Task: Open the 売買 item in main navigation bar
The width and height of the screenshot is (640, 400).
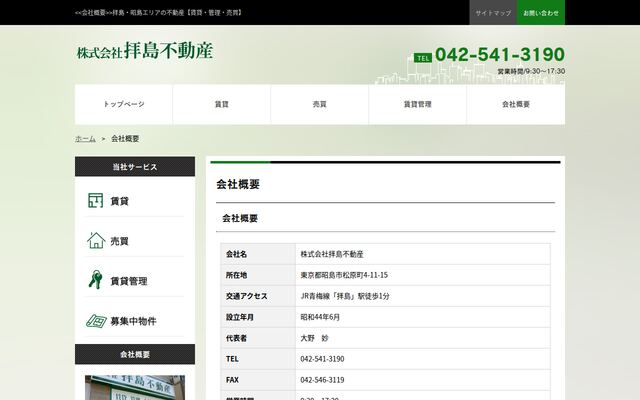Action: point(320,104)
